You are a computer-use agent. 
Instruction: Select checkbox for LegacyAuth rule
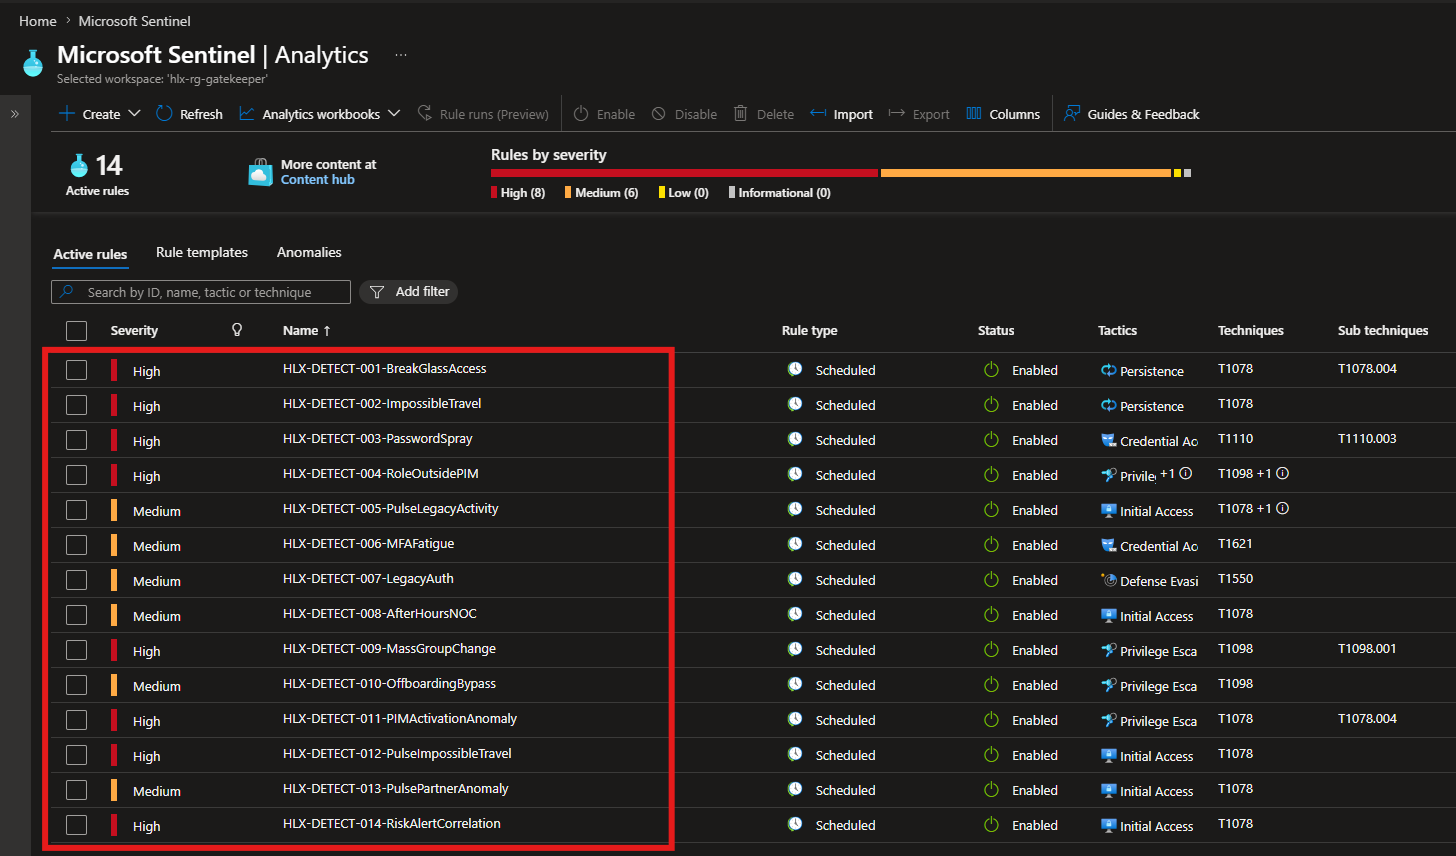76,580
